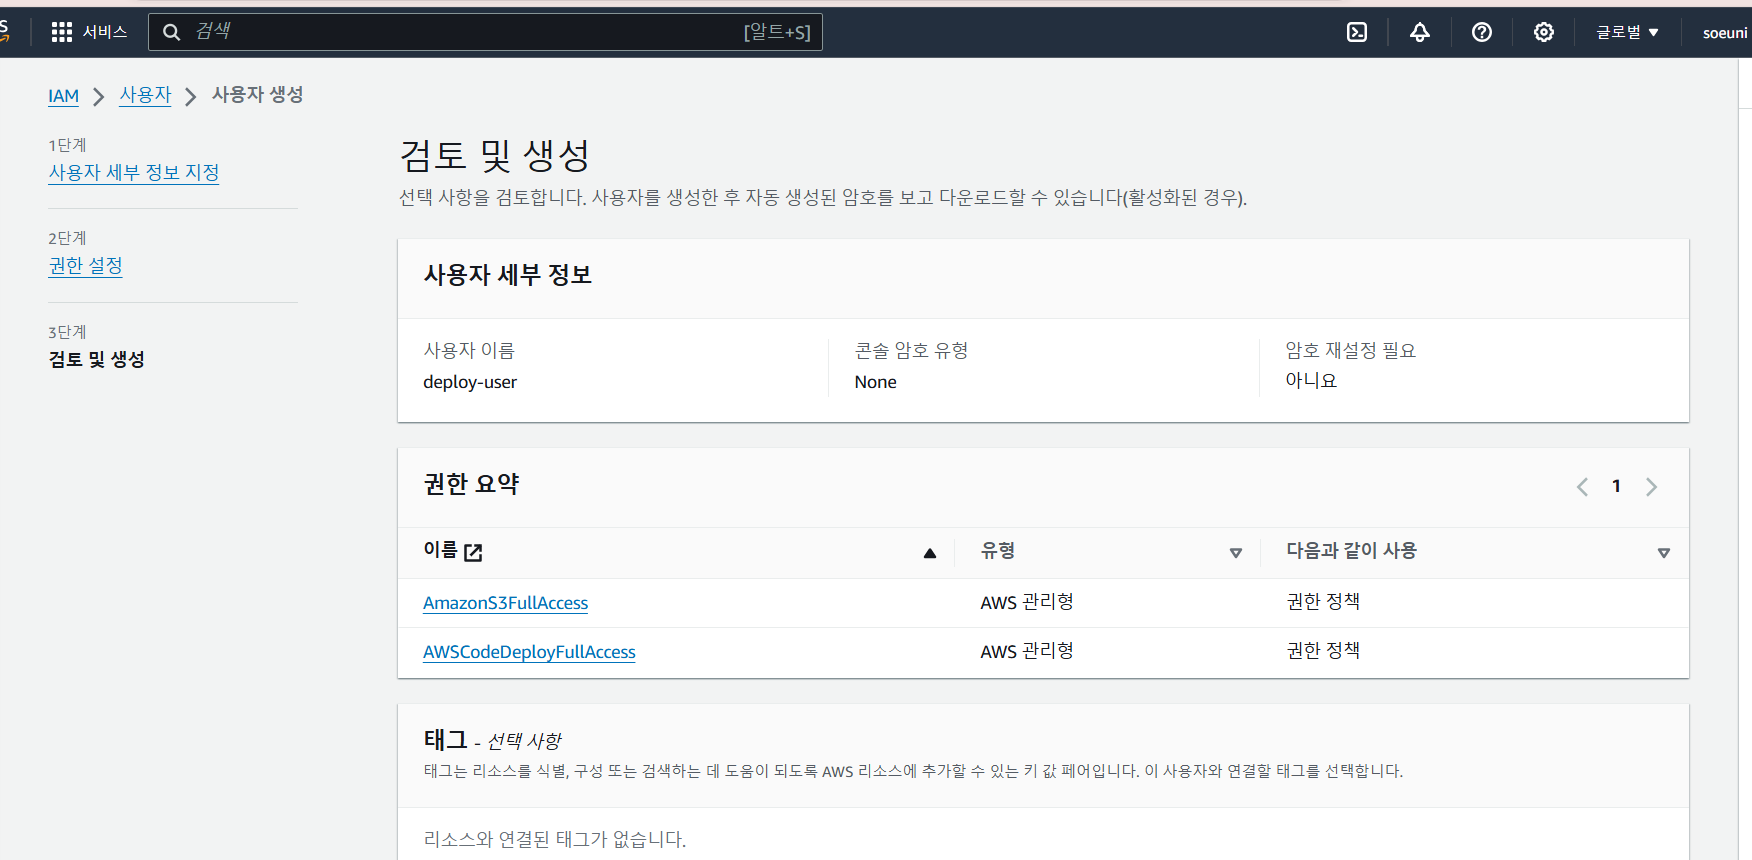The height and width of the screenshot is (860, 1752).
Task: Click the search magnifier icon
Action: 172,32
